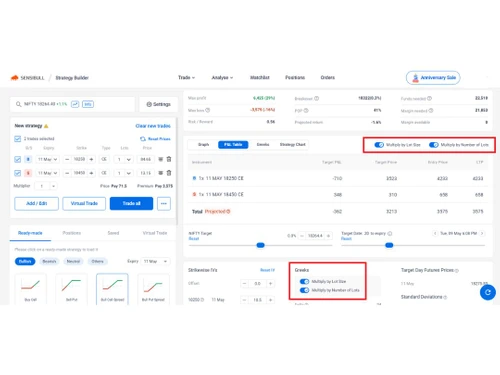This screenshot has width=500, height=375.
Task: Decrease the 18250 strike with the minus button
Action: tap(67, 159)
